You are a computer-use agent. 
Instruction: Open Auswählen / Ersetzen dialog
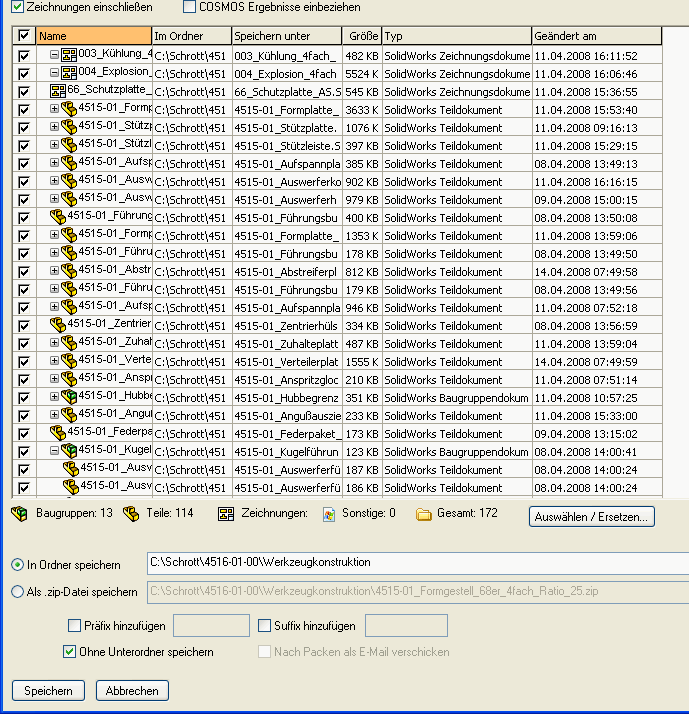click(x=592, y=516)
